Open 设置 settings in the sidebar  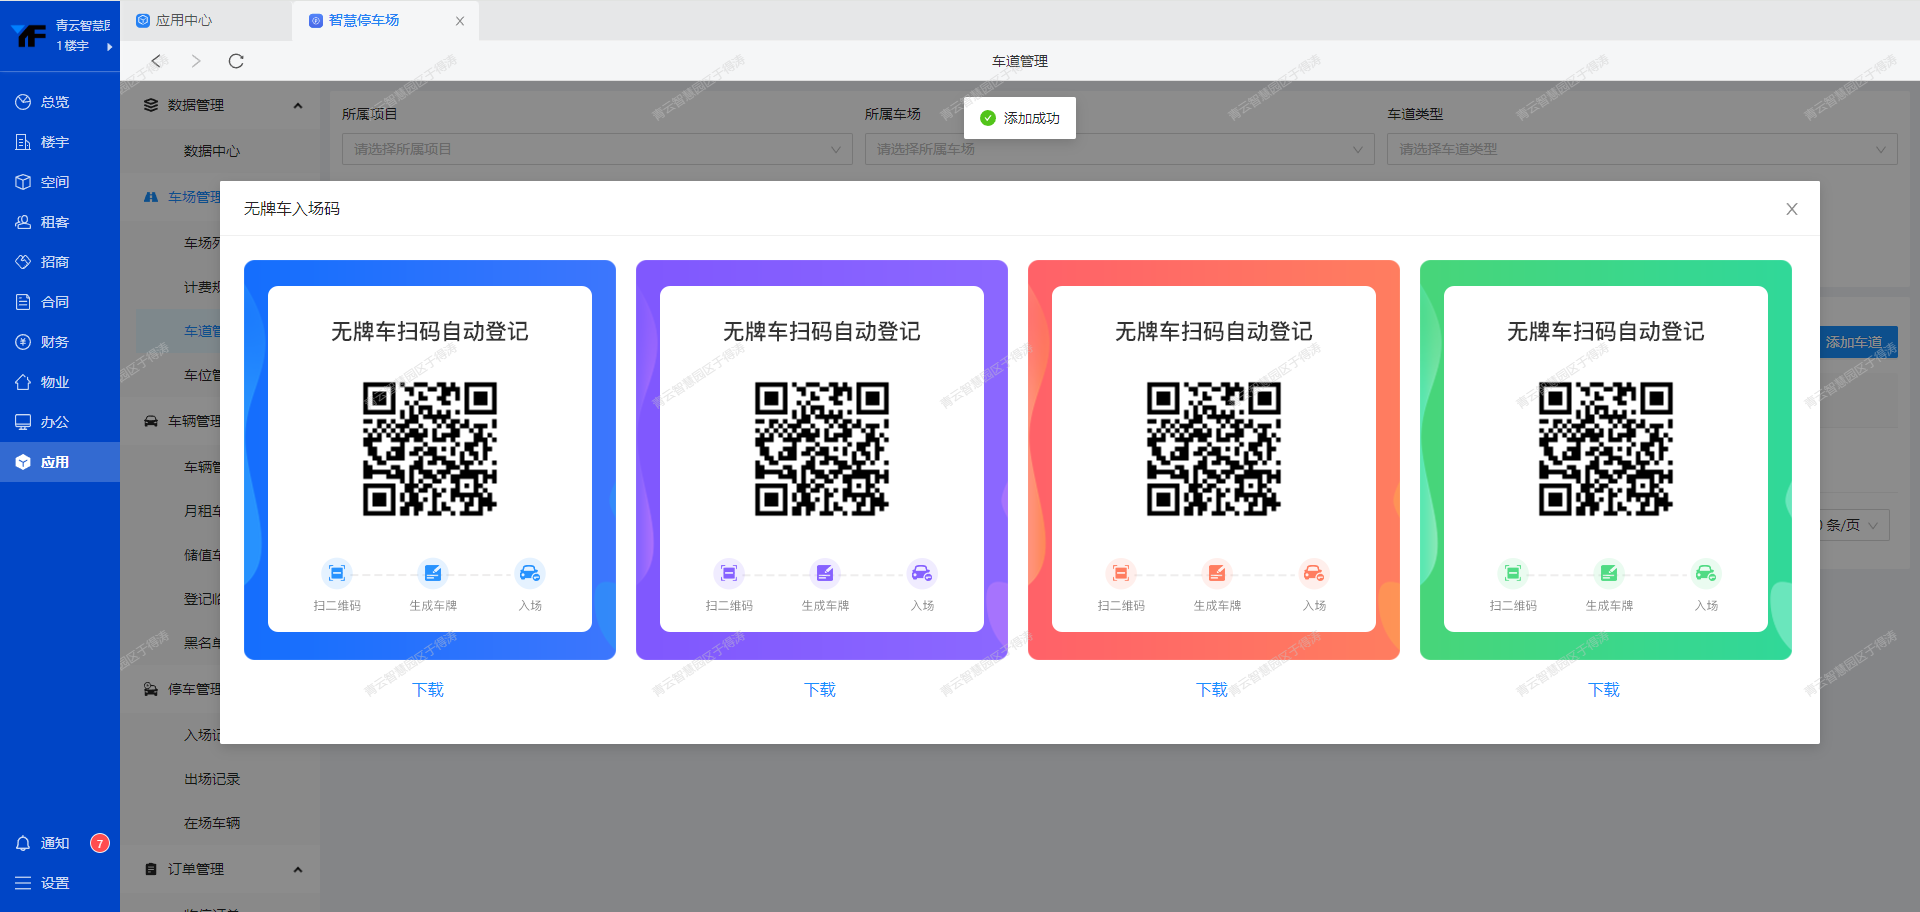[x=55, y=883]
